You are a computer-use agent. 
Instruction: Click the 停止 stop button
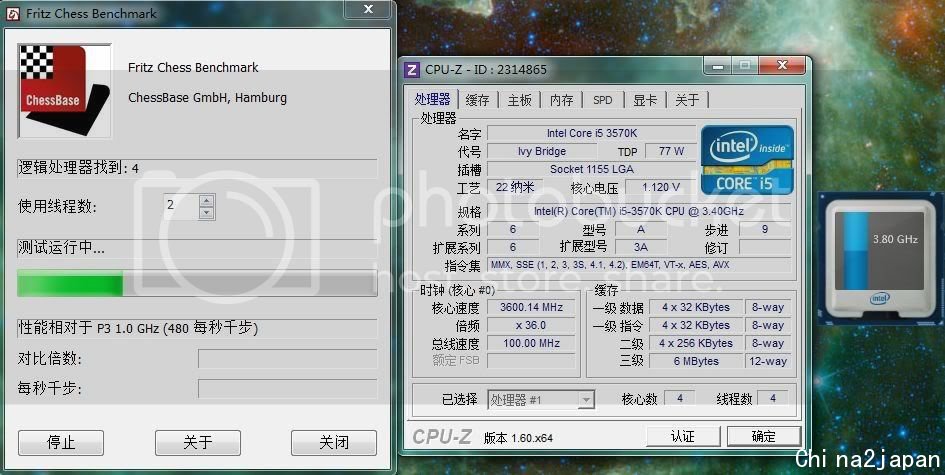[61, 443]
